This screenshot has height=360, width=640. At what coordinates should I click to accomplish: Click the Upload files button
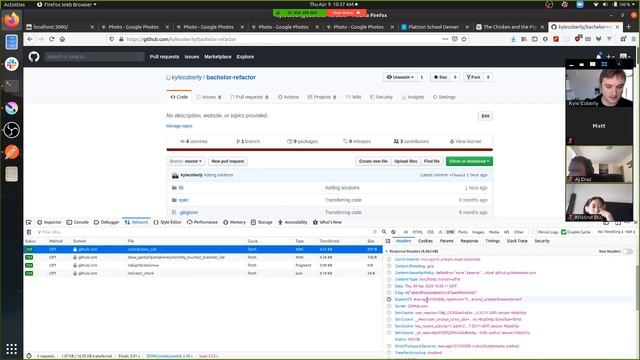coord(405,161)
